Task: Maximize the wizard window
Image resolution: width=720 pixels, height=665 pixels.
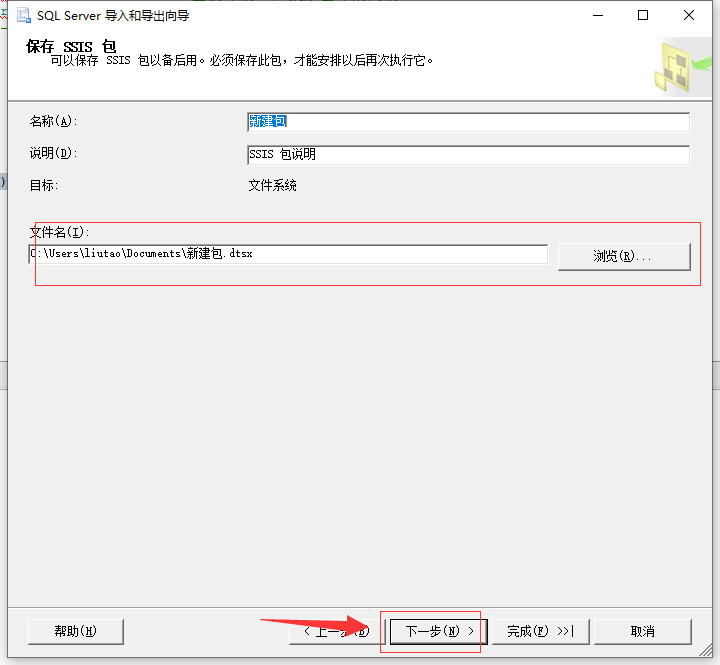Action: pyautogui.click(x=643, y=15)
